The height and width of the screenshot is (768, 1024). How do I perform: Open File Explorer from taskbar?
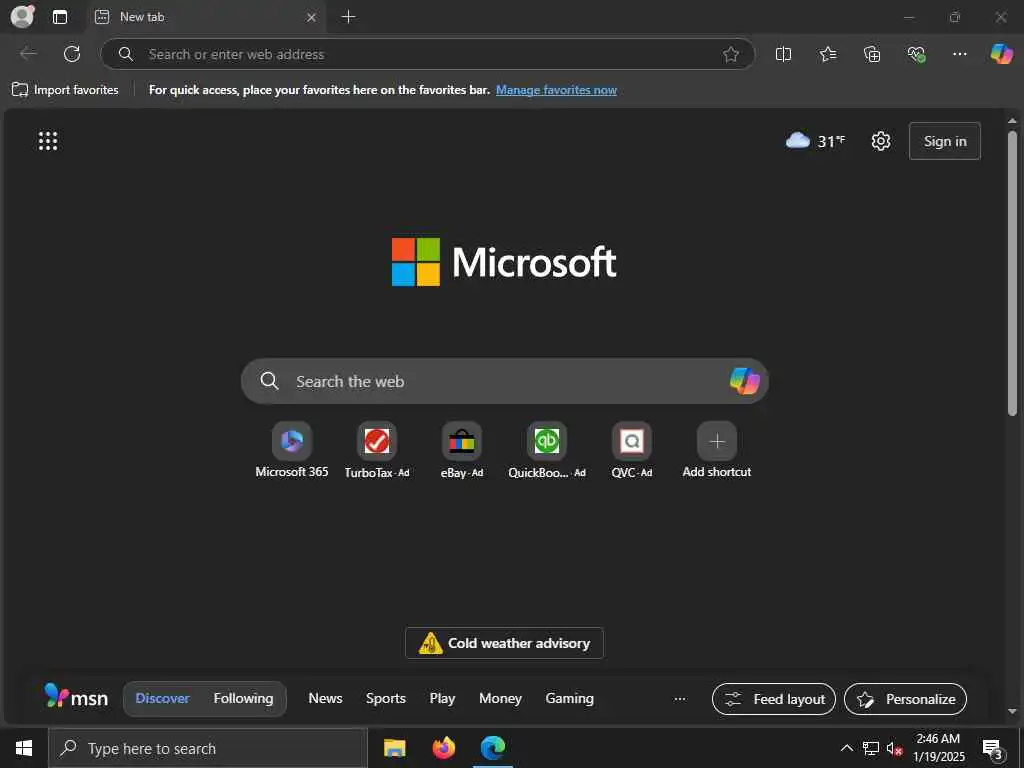[394, 748]
